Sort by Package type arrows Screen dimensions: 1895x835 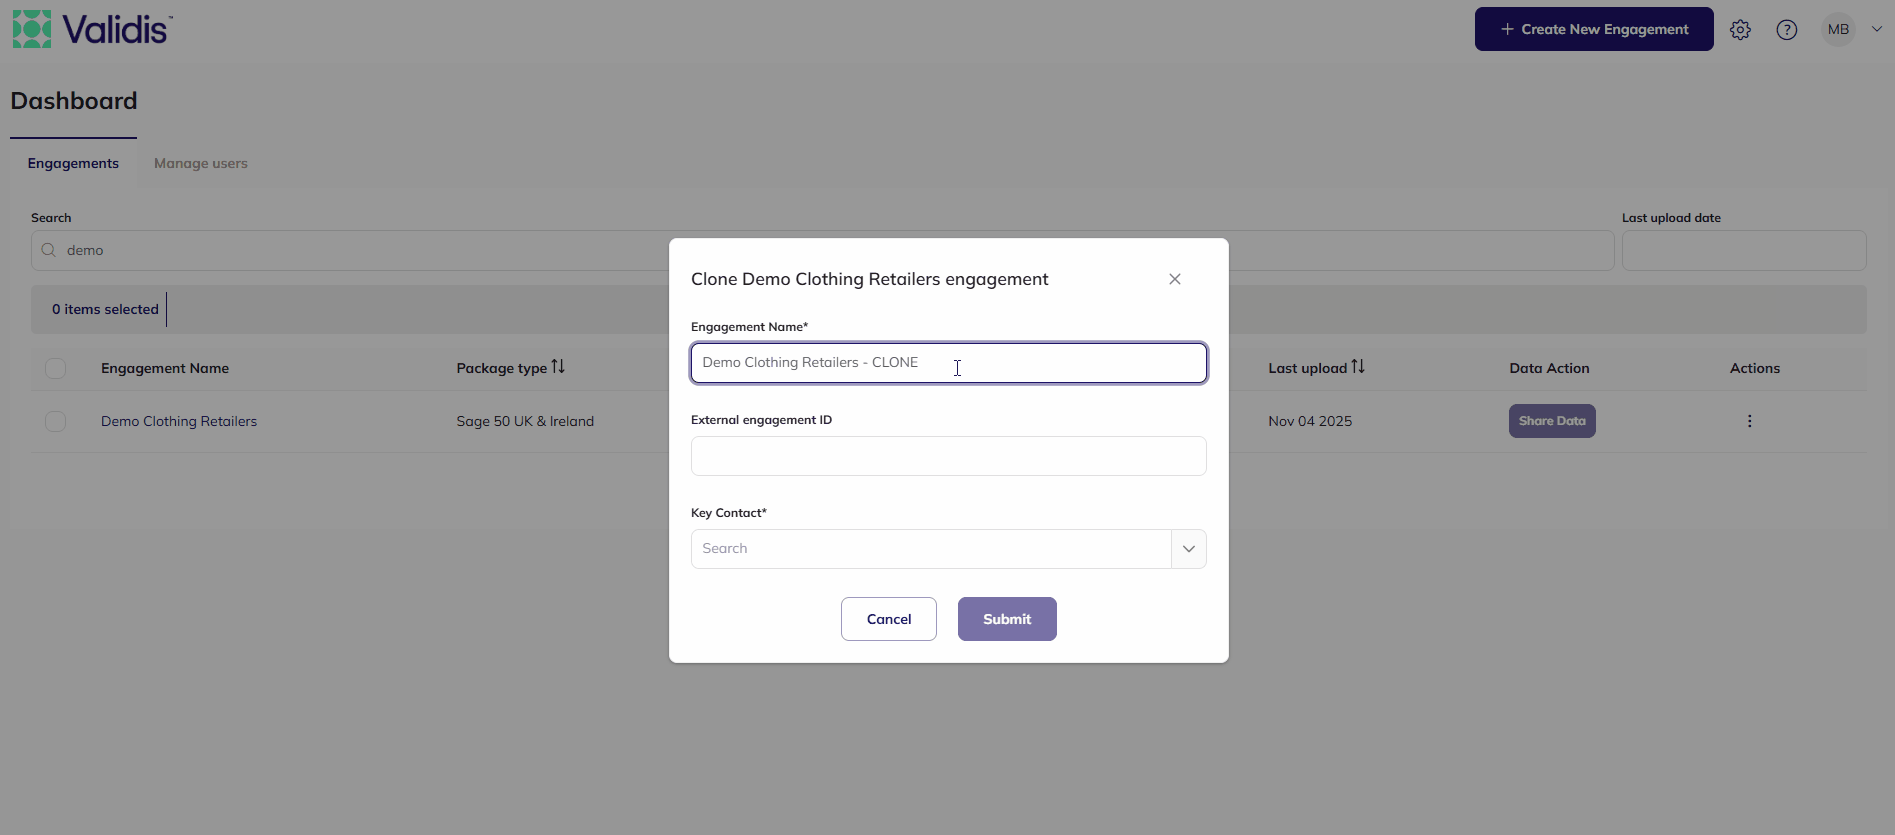pos(558,367)
